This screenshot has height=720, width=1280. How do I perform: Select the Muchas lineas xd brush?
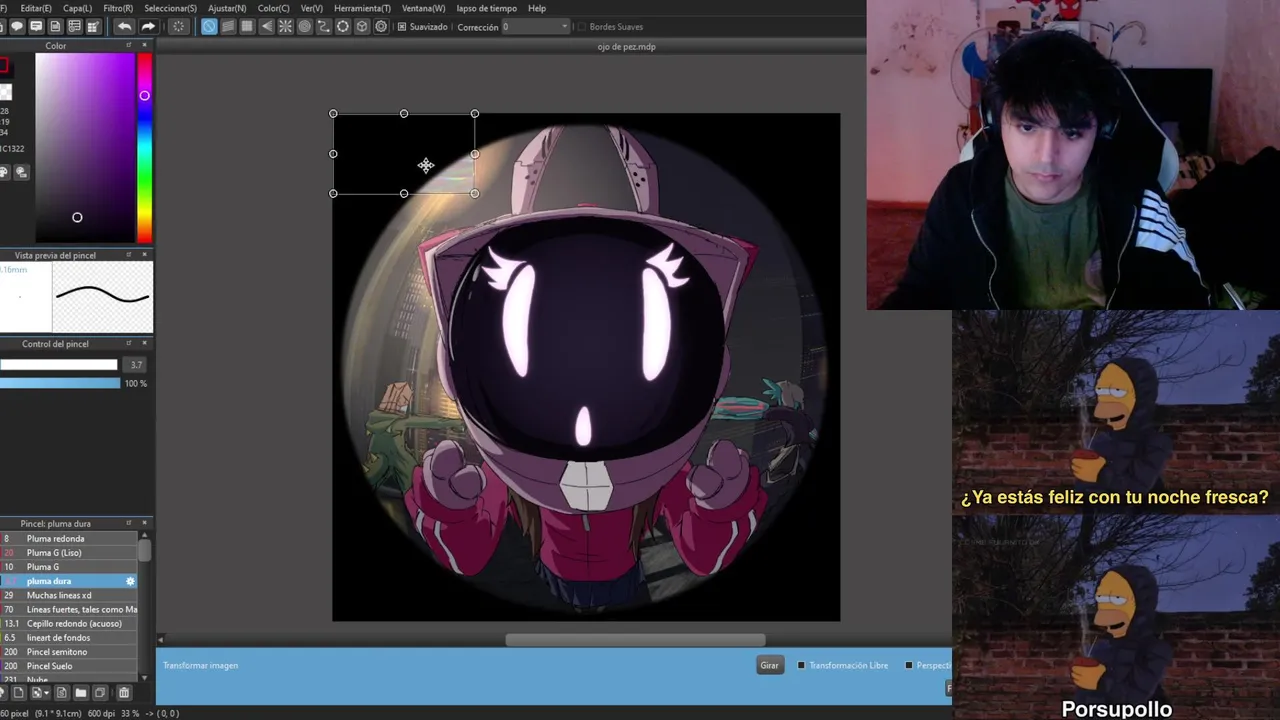tap(69, 595)
